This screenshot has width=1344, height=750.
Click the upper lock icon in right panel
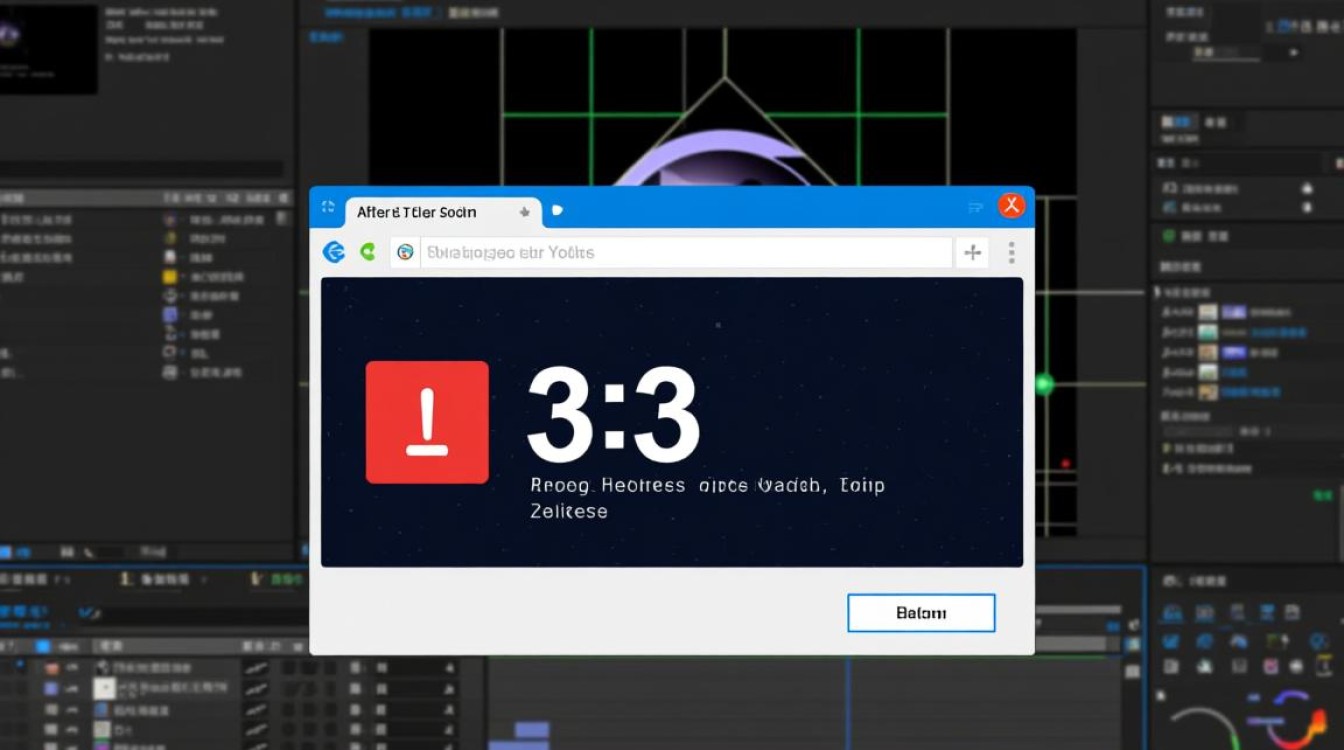(x=1306, y=188)
